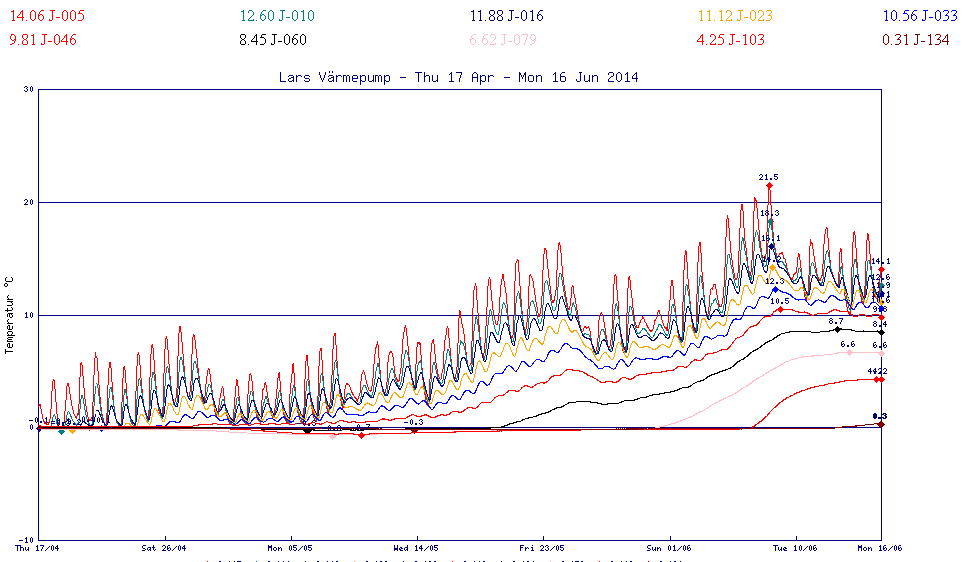Image resolution: width=965 pixels, height=562 pixels.
Task: Click the chart title Lars Värmepump
Action: point(459,77)
